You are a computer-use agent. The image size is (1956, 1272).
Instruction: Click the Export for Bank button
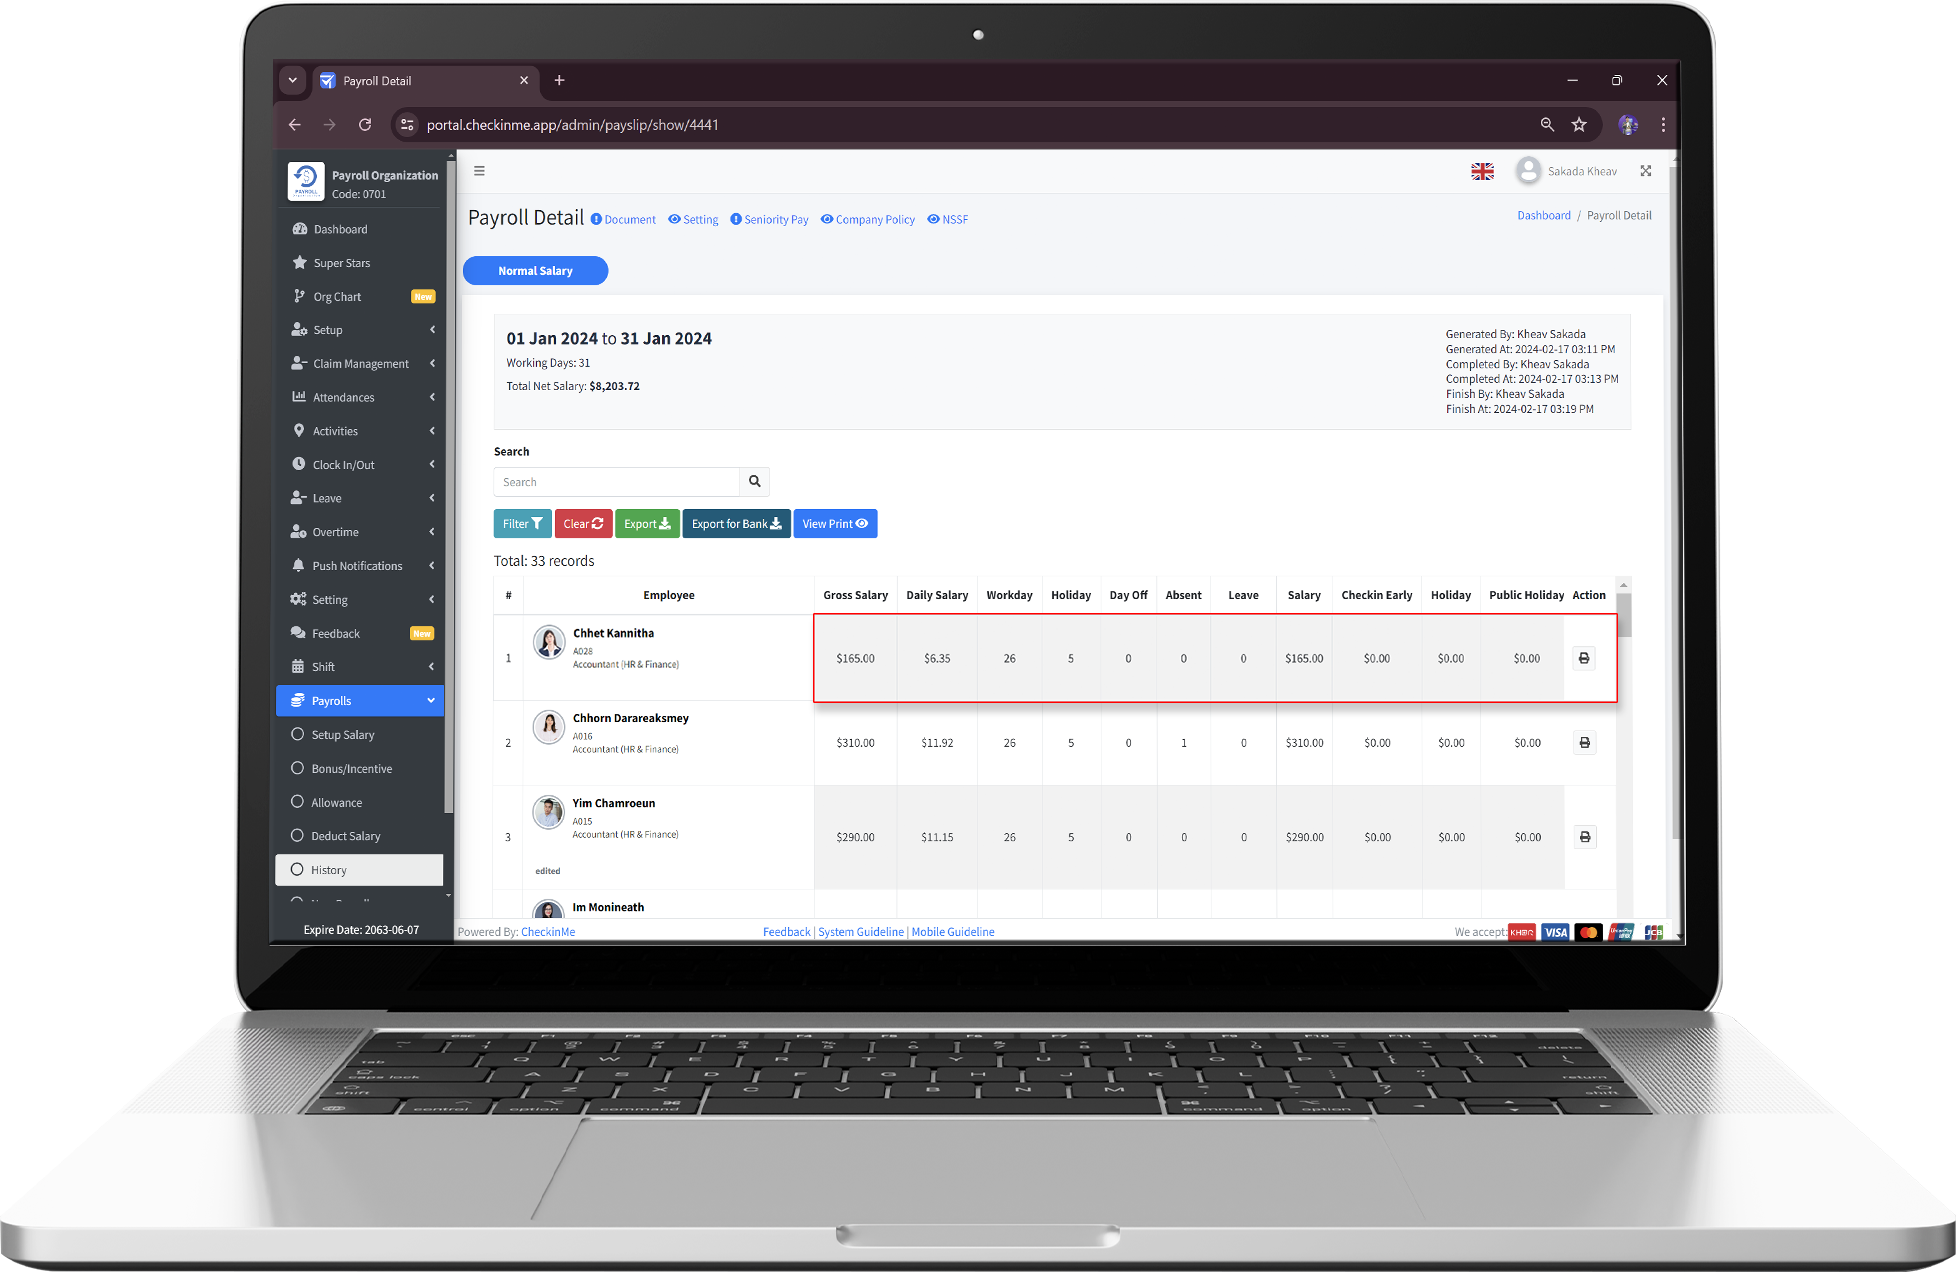[736, 524]
